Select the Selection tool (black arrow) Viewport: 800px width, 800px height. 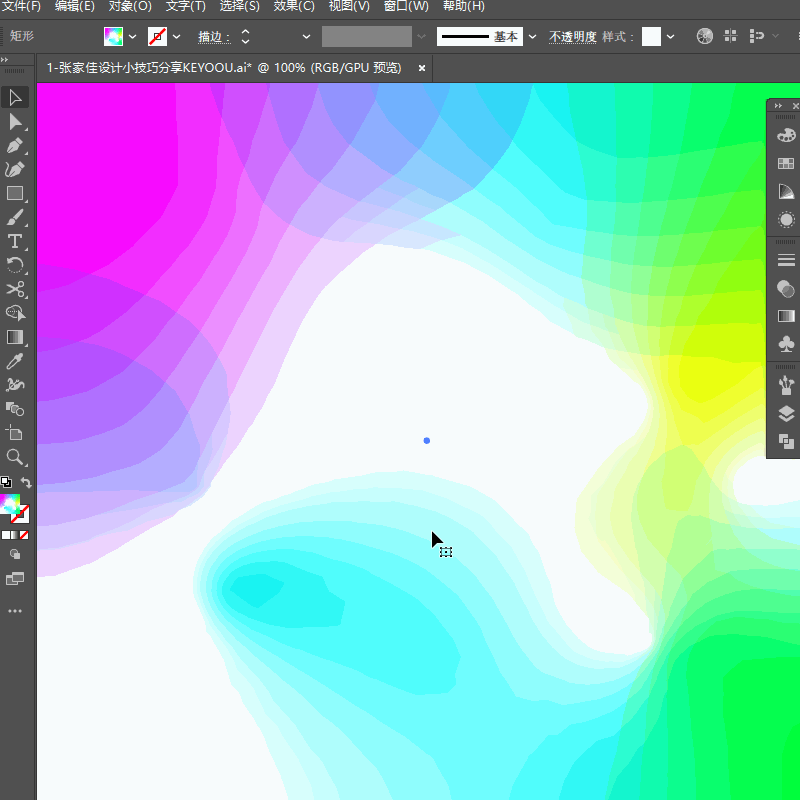pyautogui.click(x=15, y=97)
